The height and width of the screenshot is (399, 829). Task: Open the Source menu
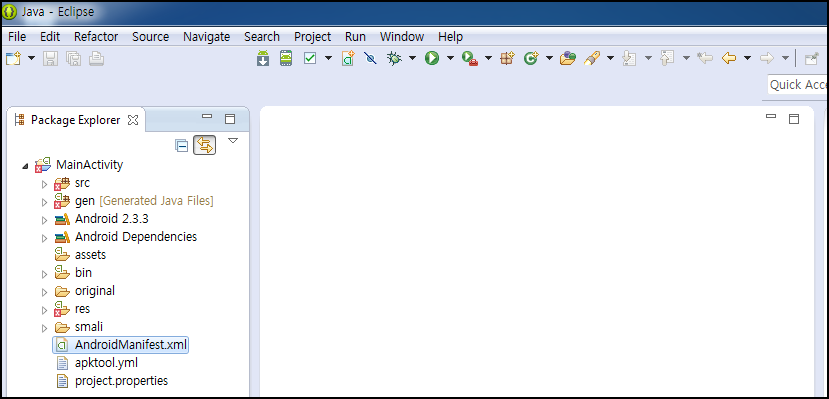151,36
